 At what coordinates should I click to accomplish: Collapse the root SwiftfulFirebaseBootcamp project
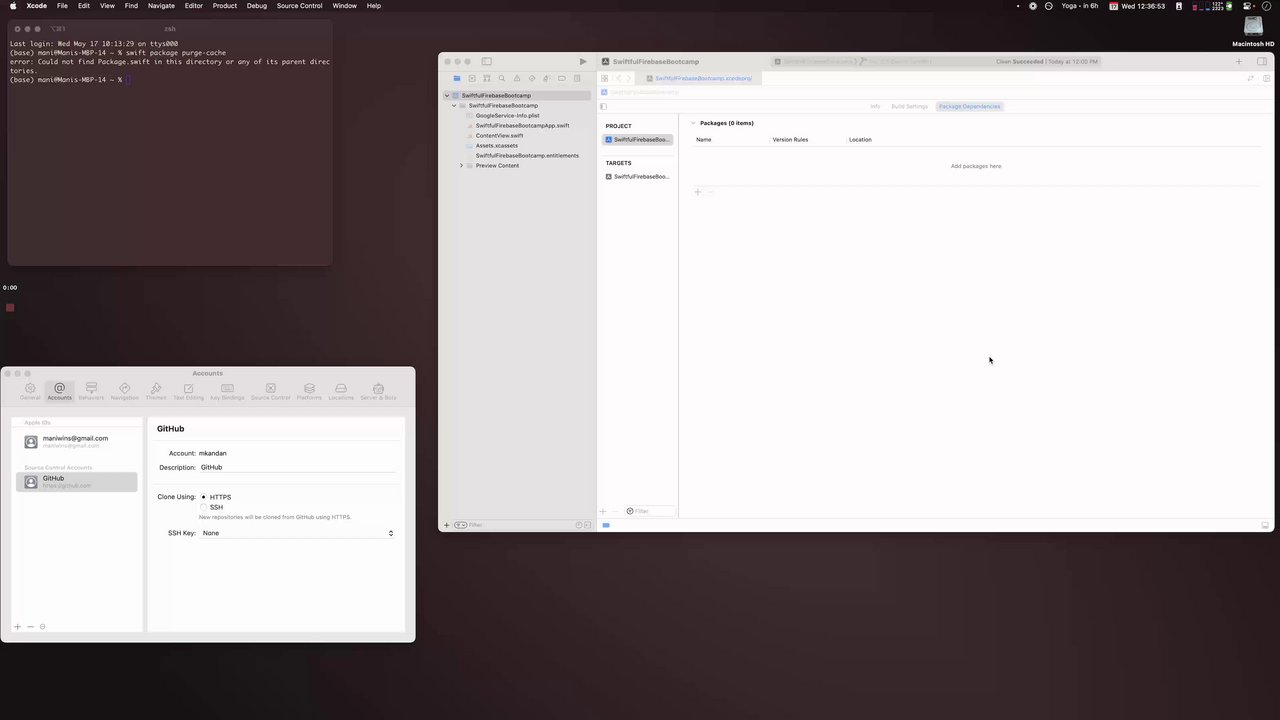[x=447, y=96]
